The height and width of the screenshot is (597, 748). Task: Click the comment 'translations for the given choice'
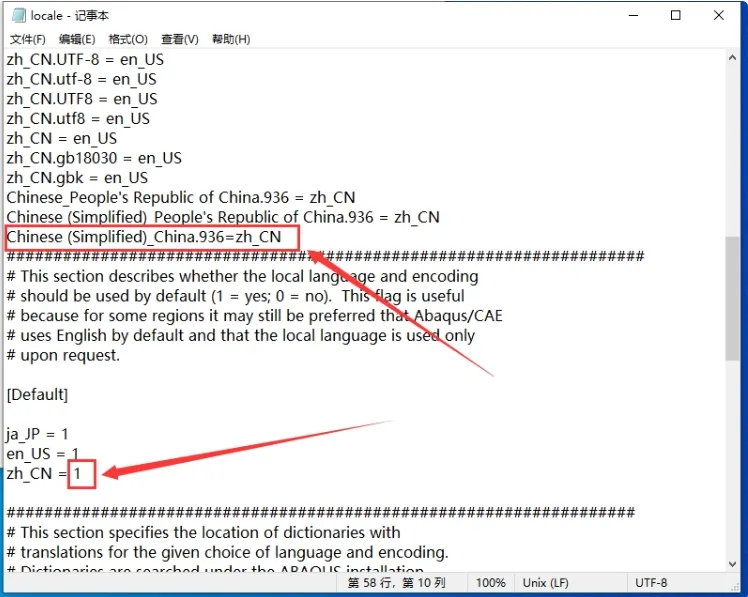(228, 553)
